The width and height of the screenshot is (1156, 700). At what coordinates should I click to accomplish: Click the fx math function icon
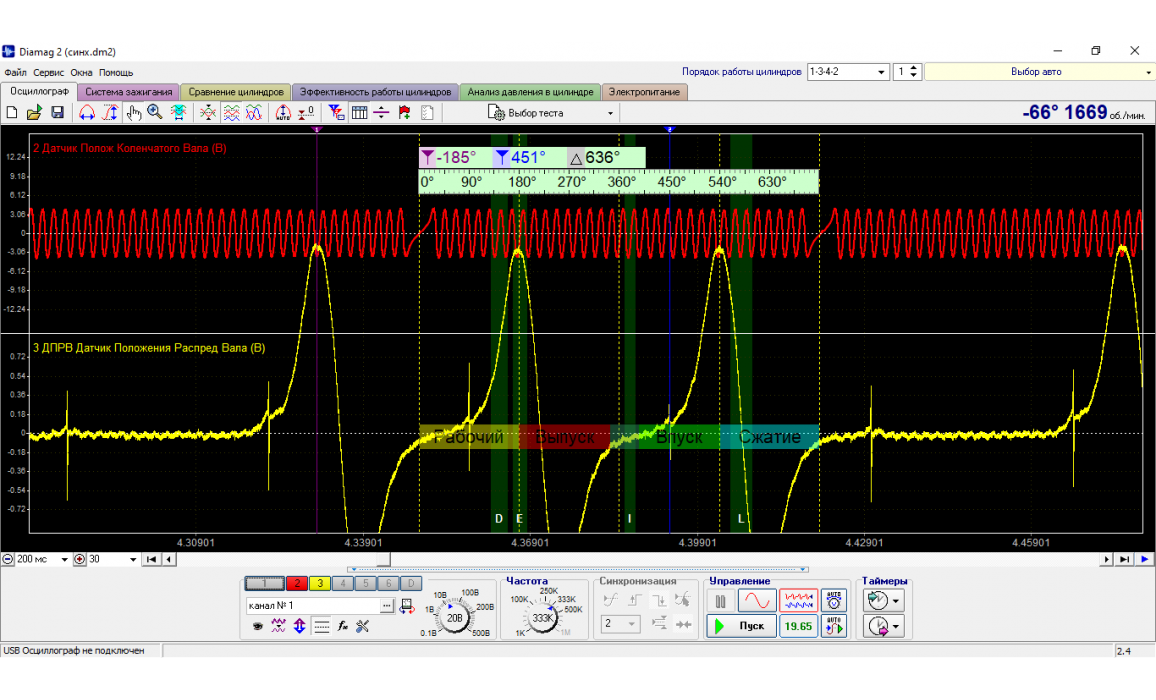(342, 626)
